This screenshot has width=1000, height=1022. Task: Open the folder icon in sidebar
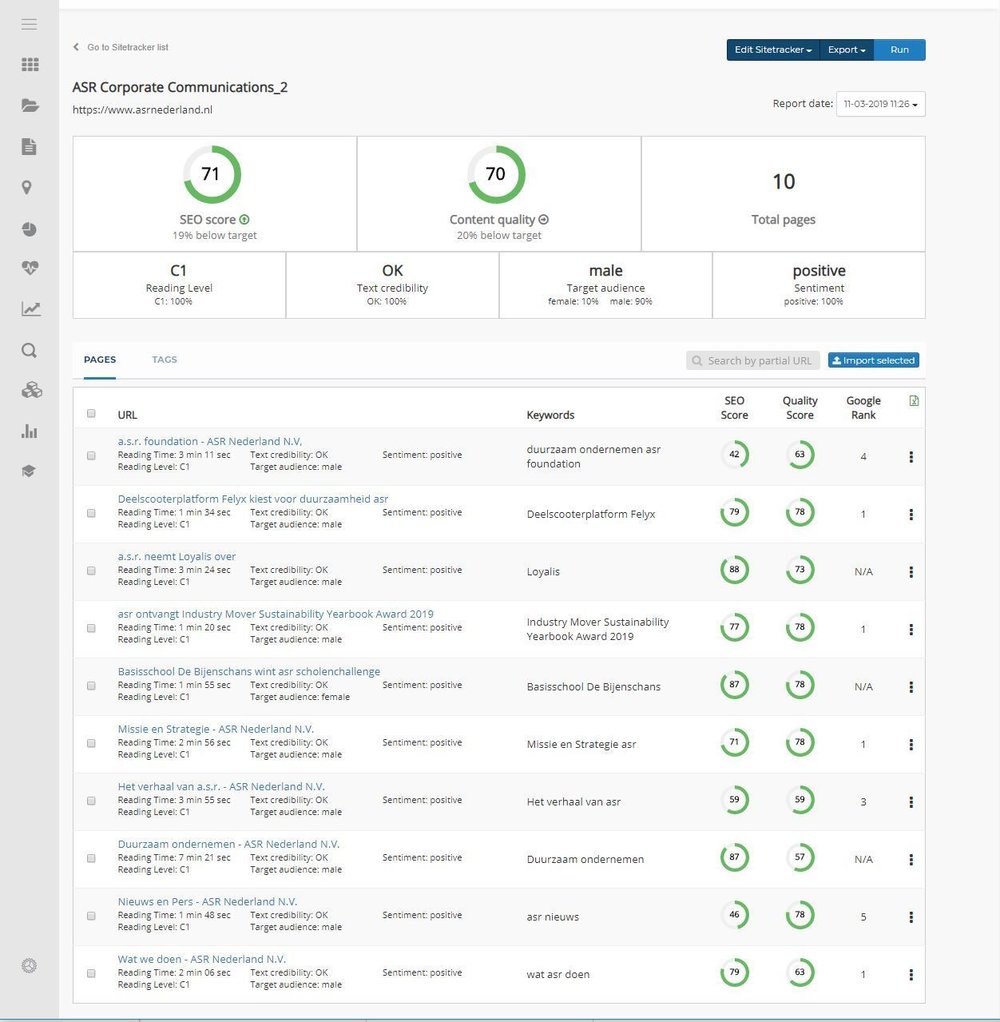(30, 106)
